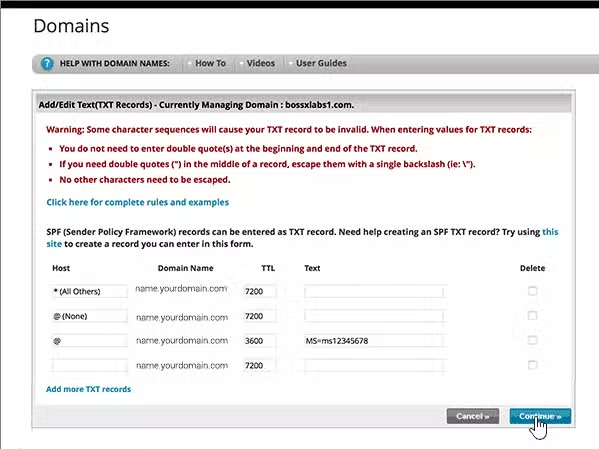
Task: Click the Host field containing * (All Others)
Action: pyautogui.click(x=89, y=292)
